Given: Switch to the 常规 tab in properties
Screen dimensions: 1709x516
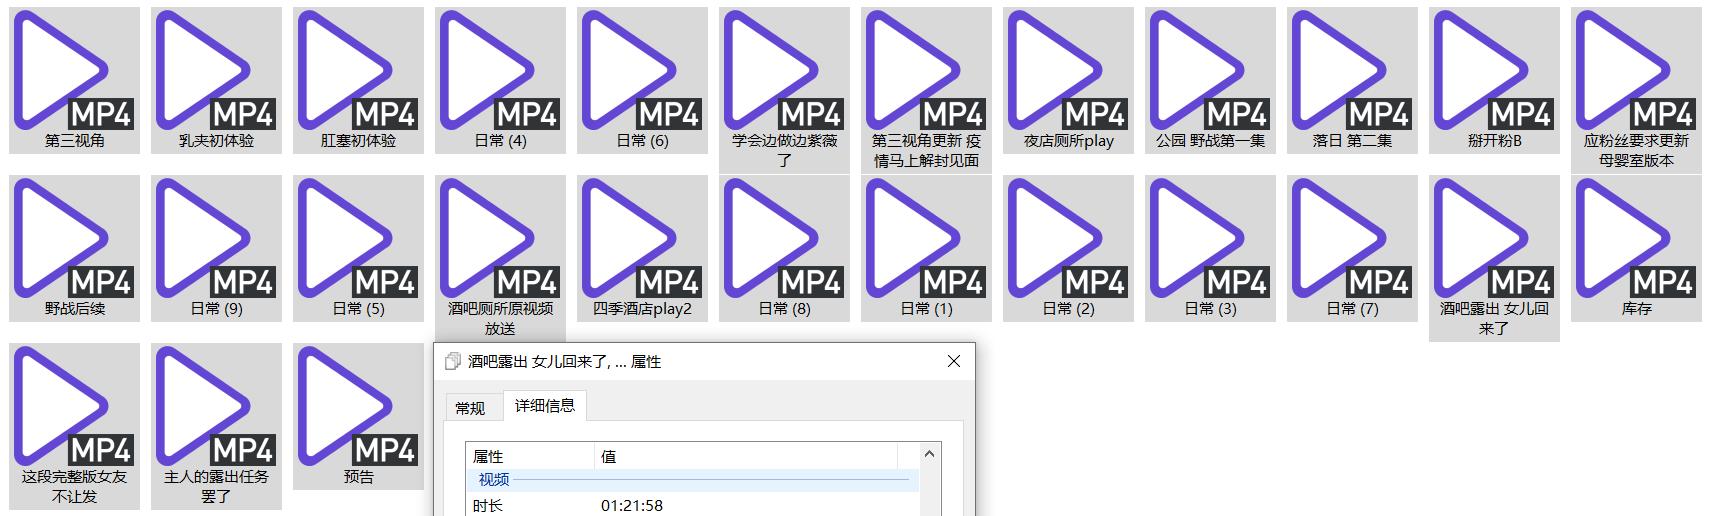Looking at the screenshot, I should tap(470, 408).
